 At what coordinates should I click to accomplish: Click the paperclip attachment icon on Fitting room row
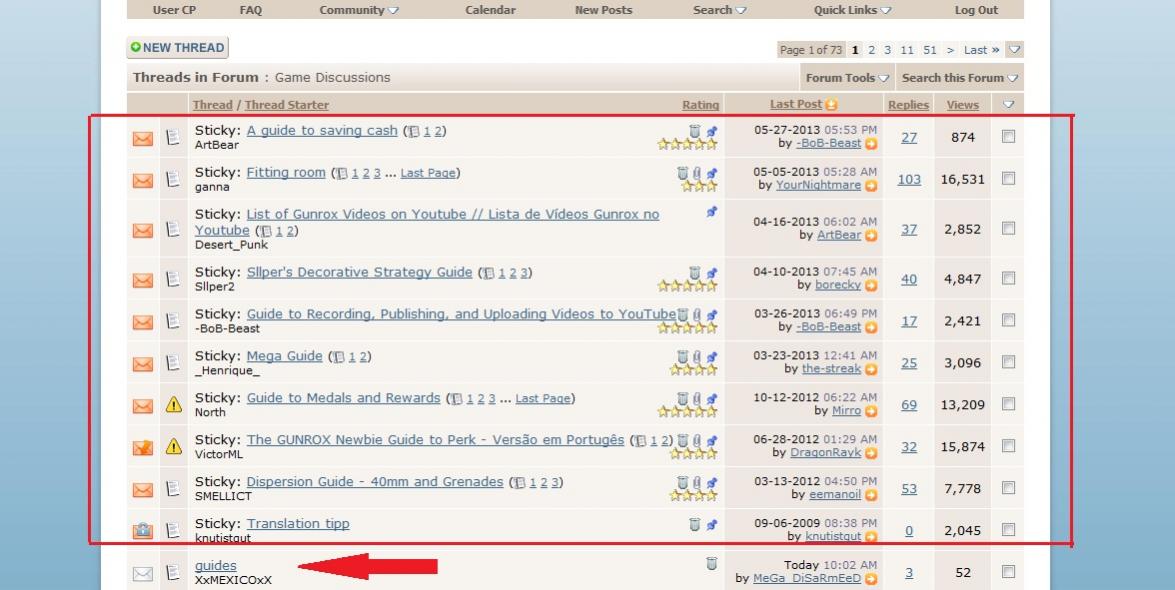tap(696, 173)
